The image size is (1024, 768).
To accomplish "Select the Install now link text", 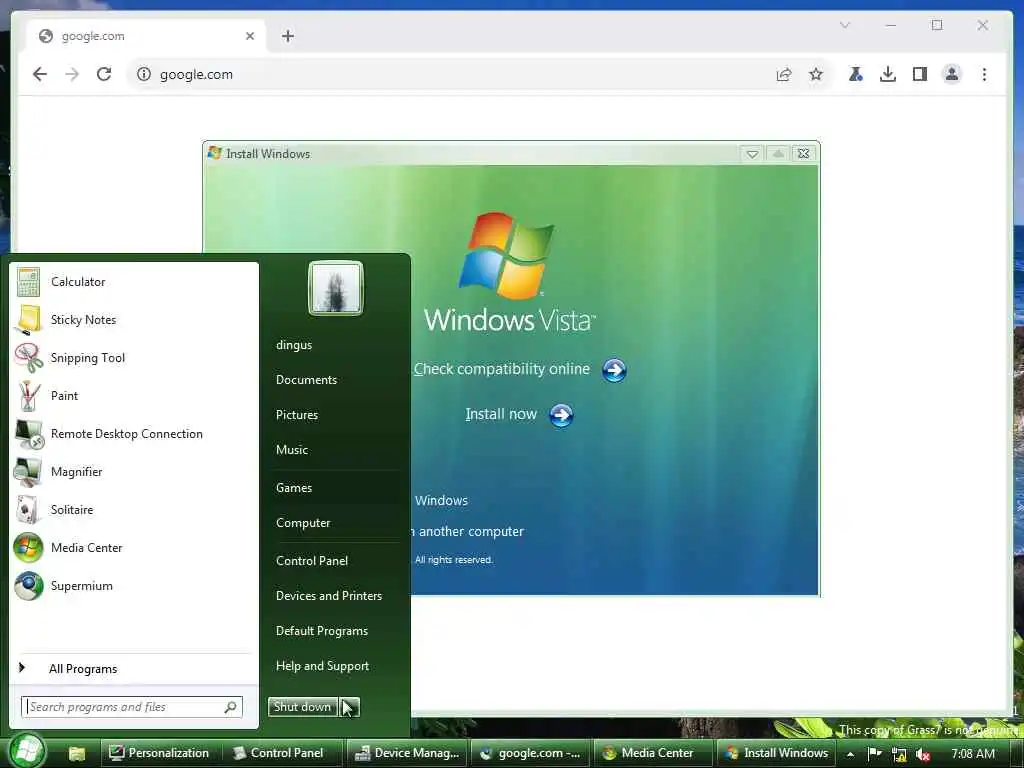I will [x=501, y=414].
